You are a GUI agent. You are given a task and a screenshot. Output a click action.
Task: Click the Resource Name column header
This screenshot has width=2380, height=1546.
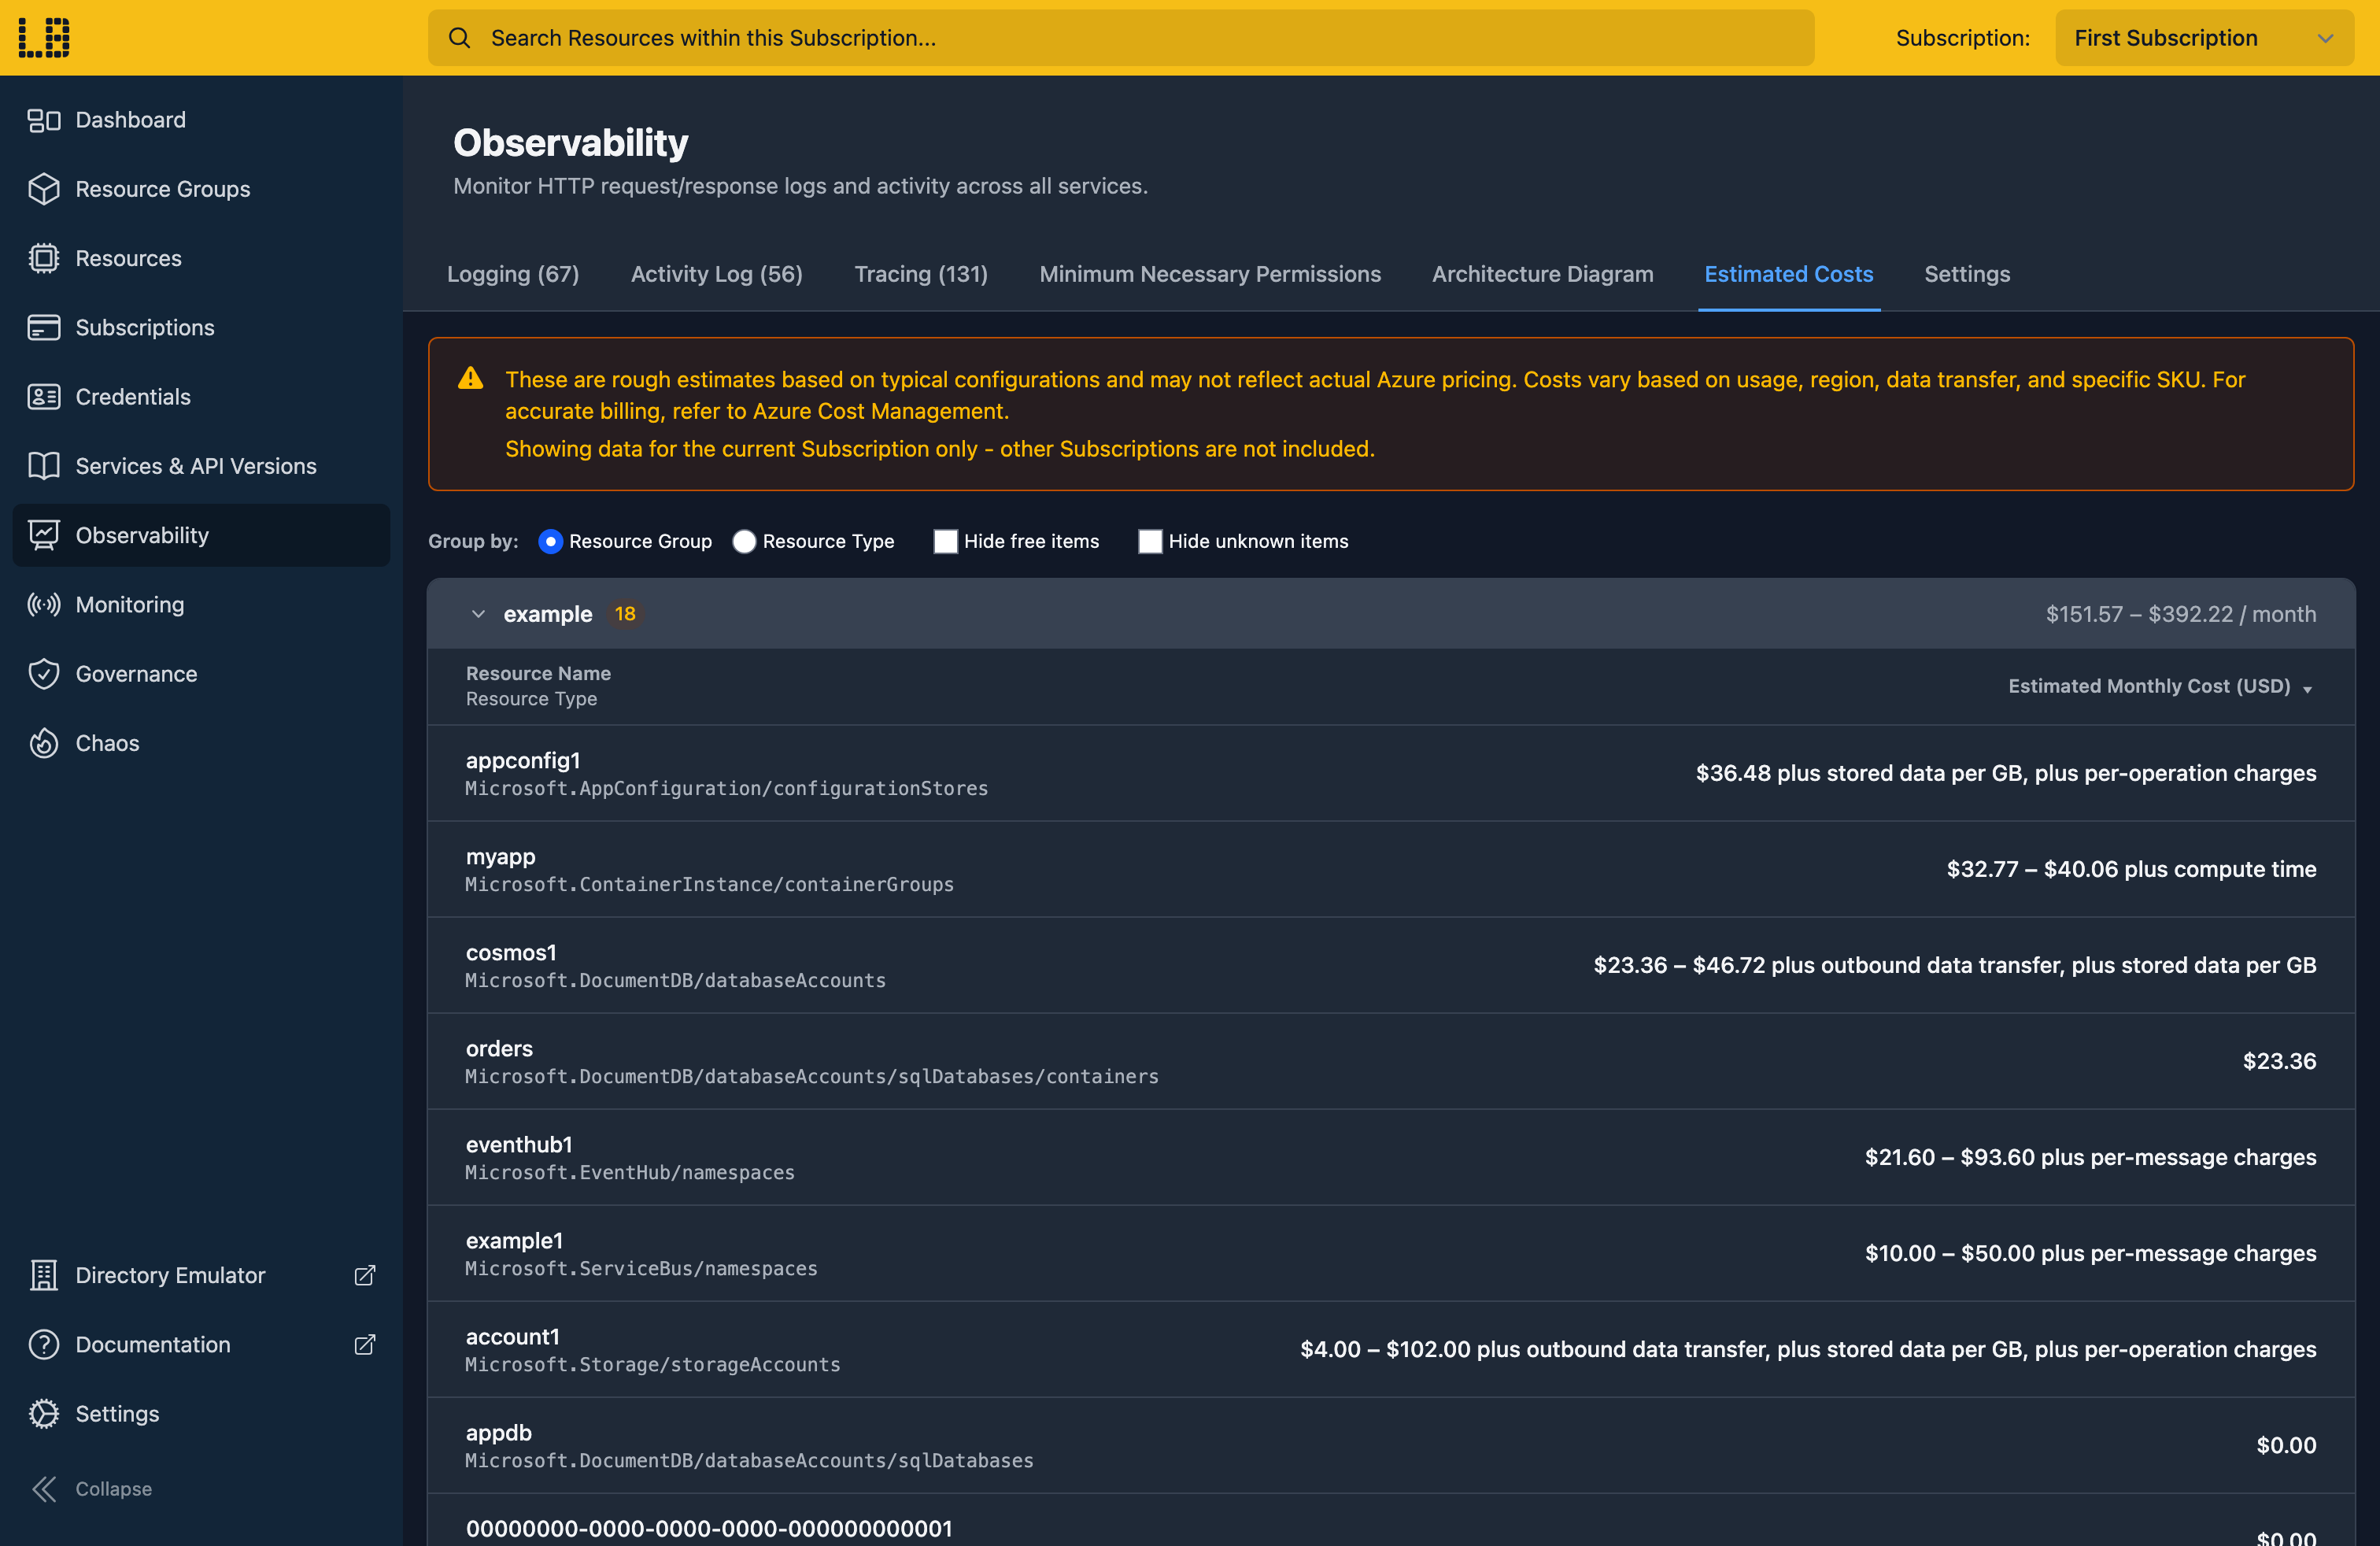tap(538, 673)
